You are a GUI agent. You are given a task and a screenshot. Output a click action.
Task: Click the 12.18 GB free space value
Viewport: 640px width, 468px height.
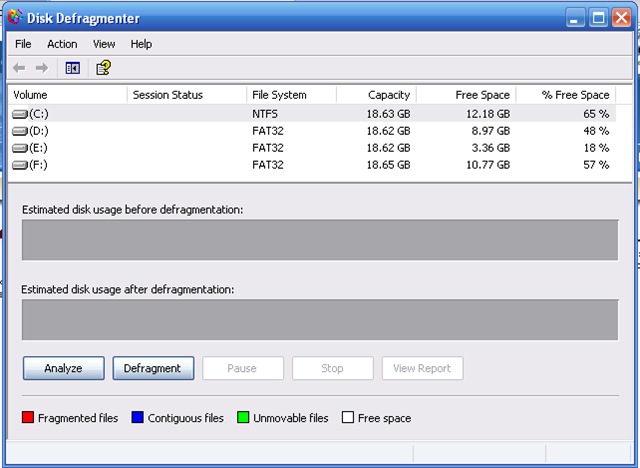[488, 114]
